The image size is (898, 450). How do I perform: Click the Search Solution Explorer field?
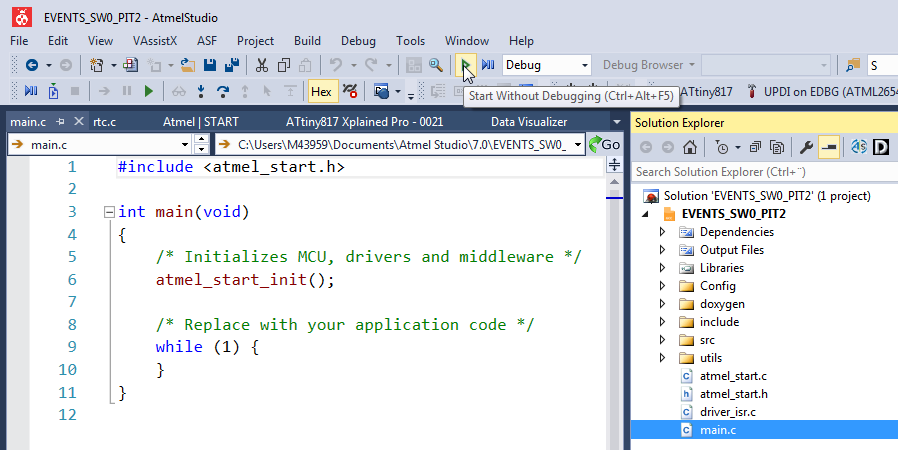point(765,172)
